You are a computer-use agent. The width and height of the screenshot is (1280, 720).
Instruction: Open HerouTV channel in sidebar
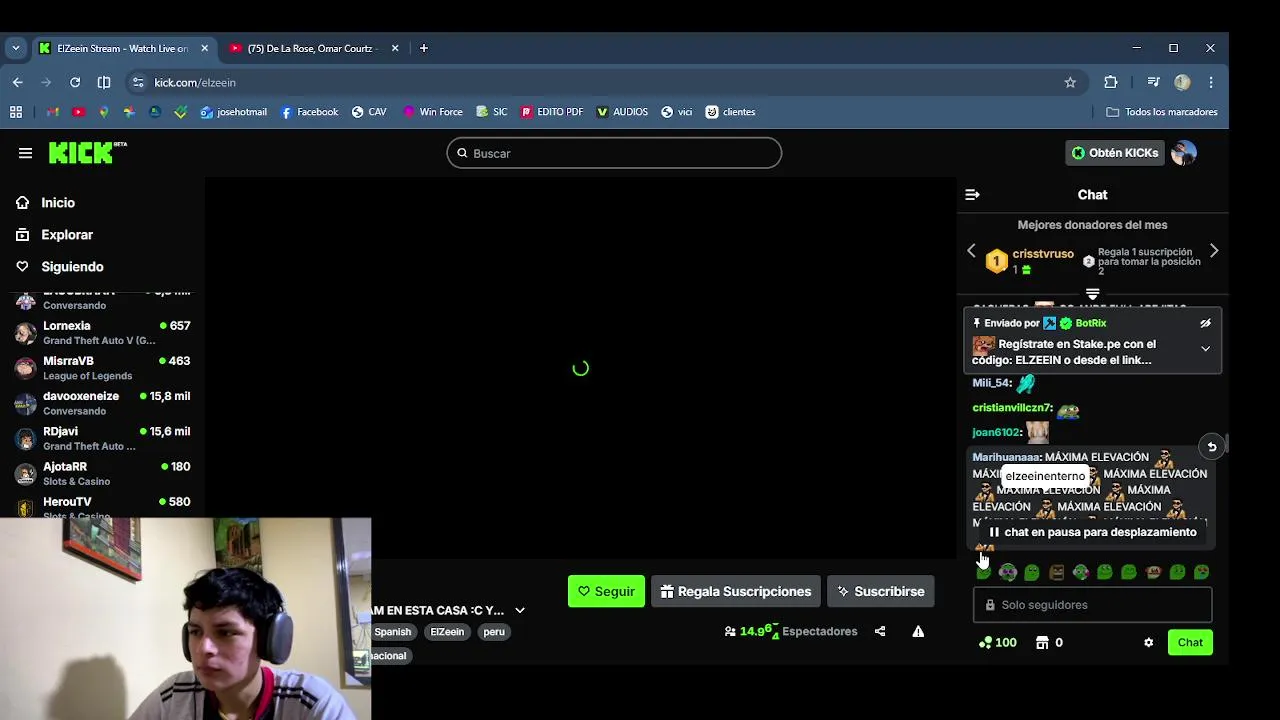102,505
